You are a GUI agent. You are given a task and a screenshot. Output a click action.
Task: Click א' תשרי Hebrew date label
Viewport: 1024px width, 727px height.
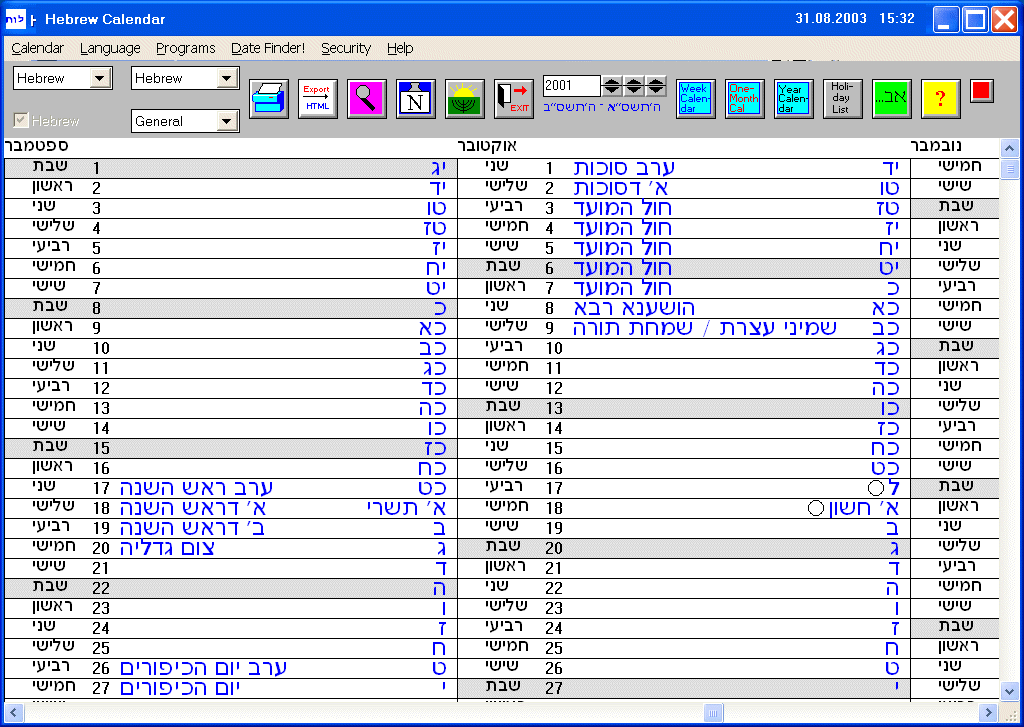[x=407, y=508]
